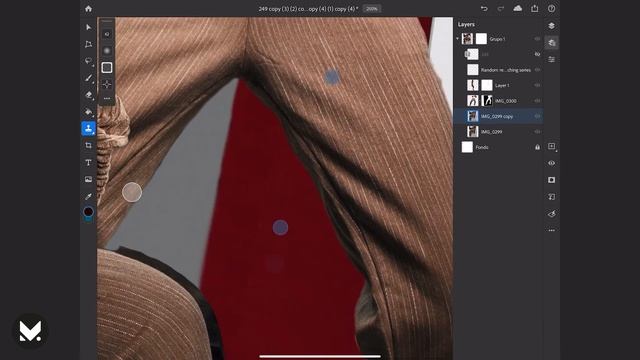Screen dimensions: 640x360
Task: Switch to detailed layer view
Action: (x=551, y=42)
